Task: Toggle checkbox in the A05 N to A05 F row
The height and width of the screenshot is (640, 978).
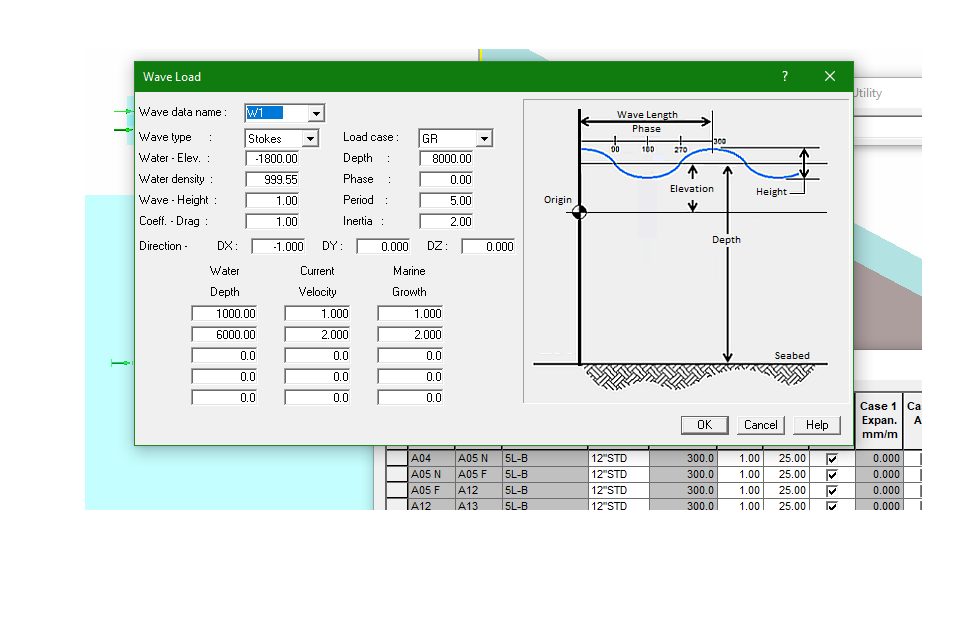Action: click(x=831, y=475)
